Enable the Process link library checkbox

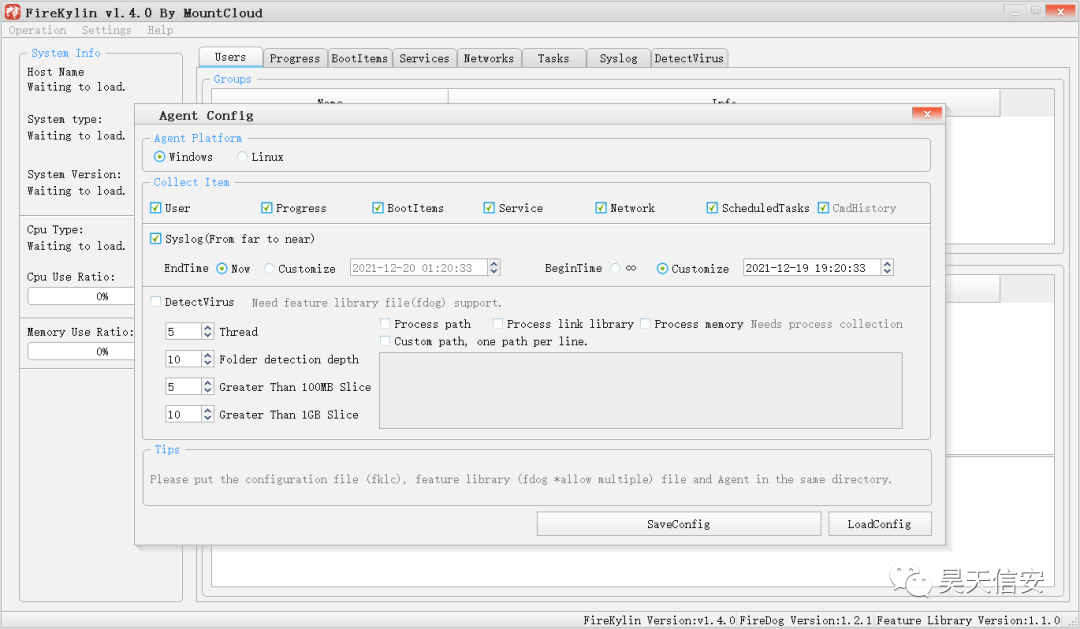coord(497,323)
